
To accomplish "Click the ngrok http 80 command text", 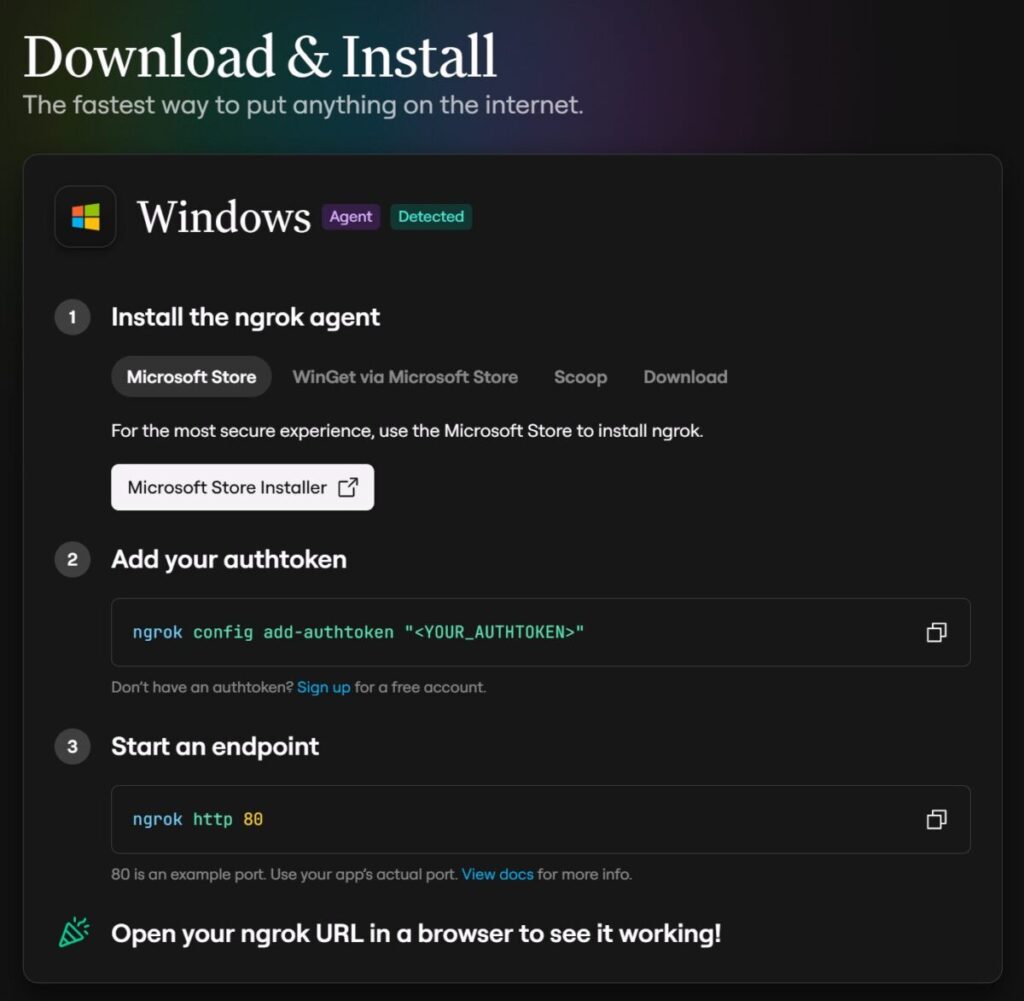I will 198,819.
